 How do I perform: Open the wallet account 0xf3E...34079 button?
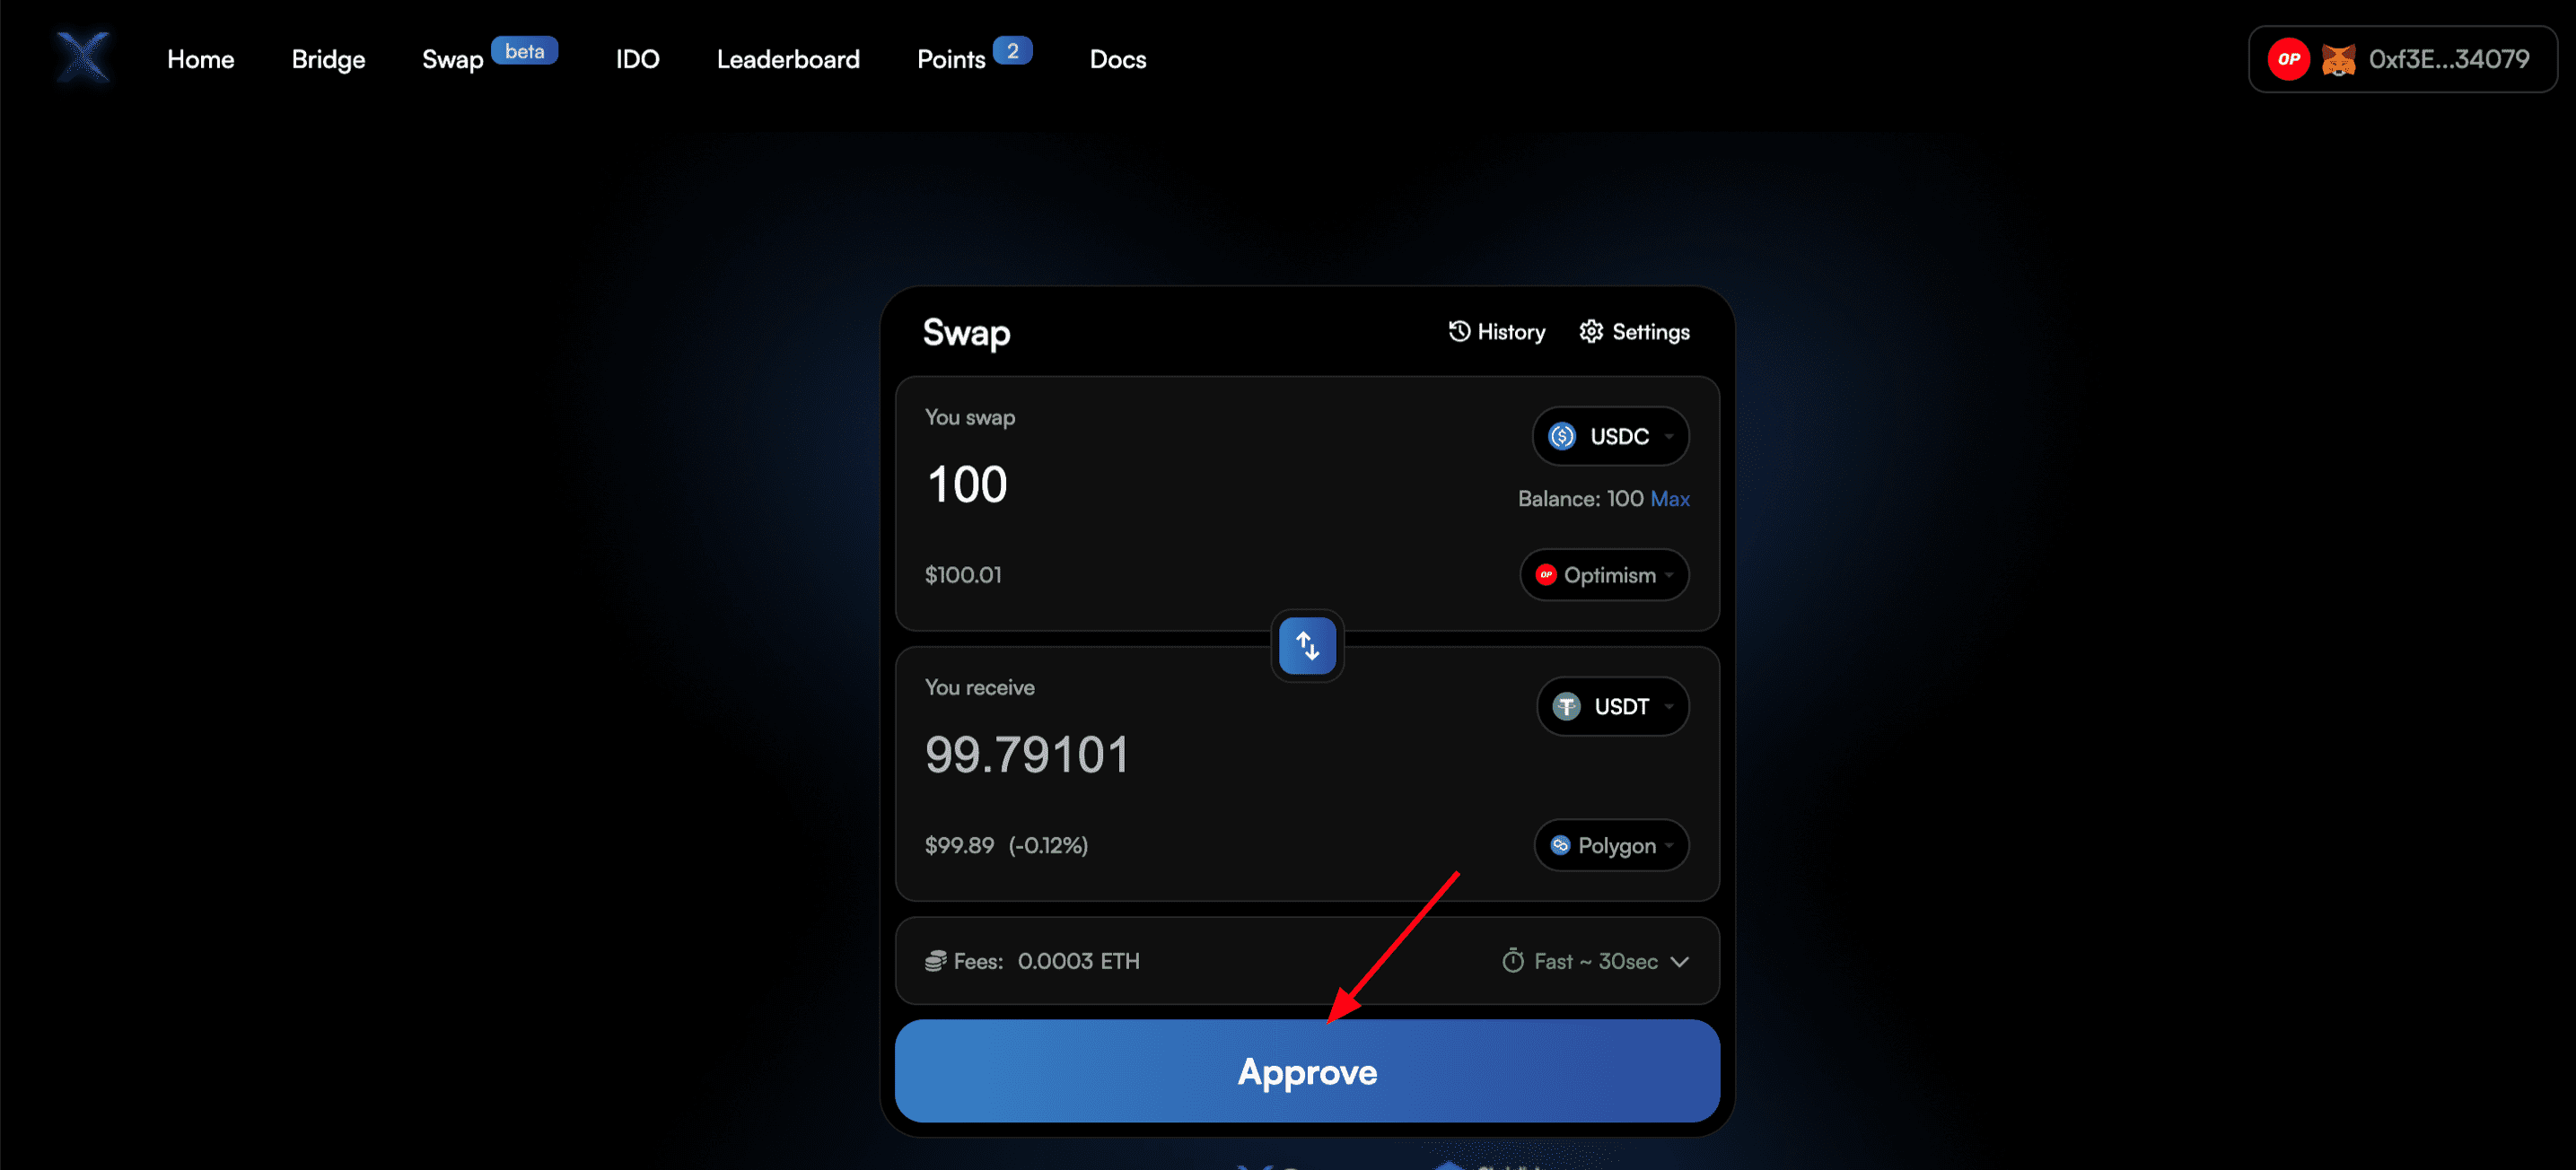coord(2402,59)
